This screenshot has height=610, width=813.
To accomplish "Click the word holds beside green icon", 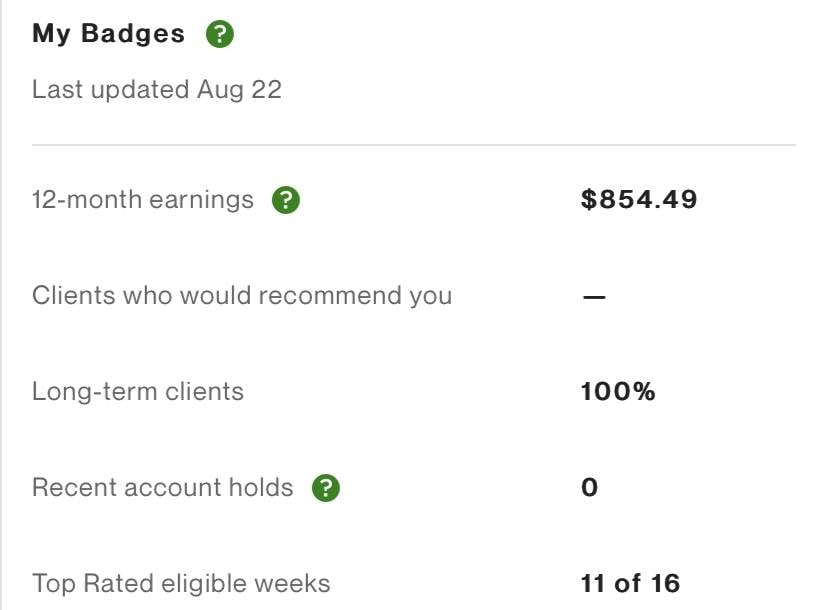I will (261, 488).
